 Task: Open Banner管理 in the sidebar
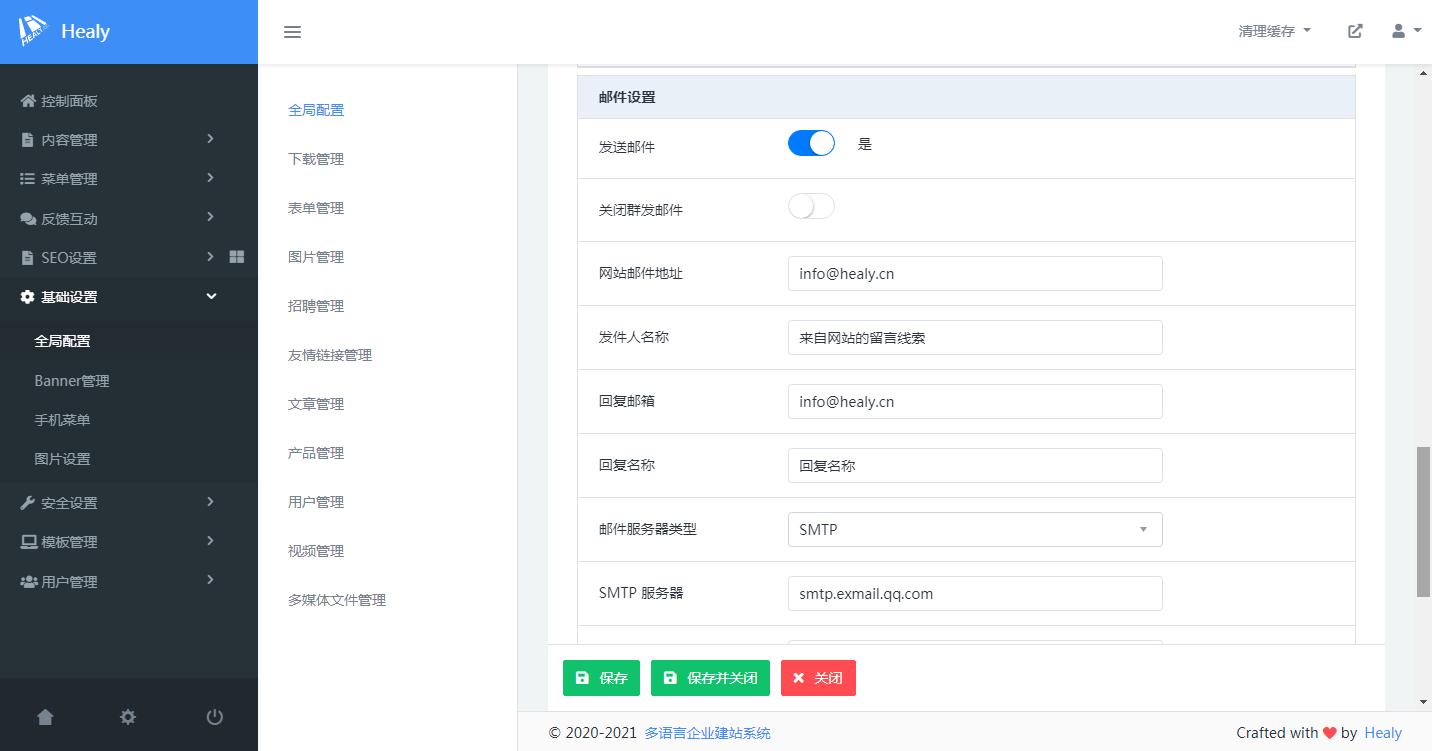click(x=72, y=381)
